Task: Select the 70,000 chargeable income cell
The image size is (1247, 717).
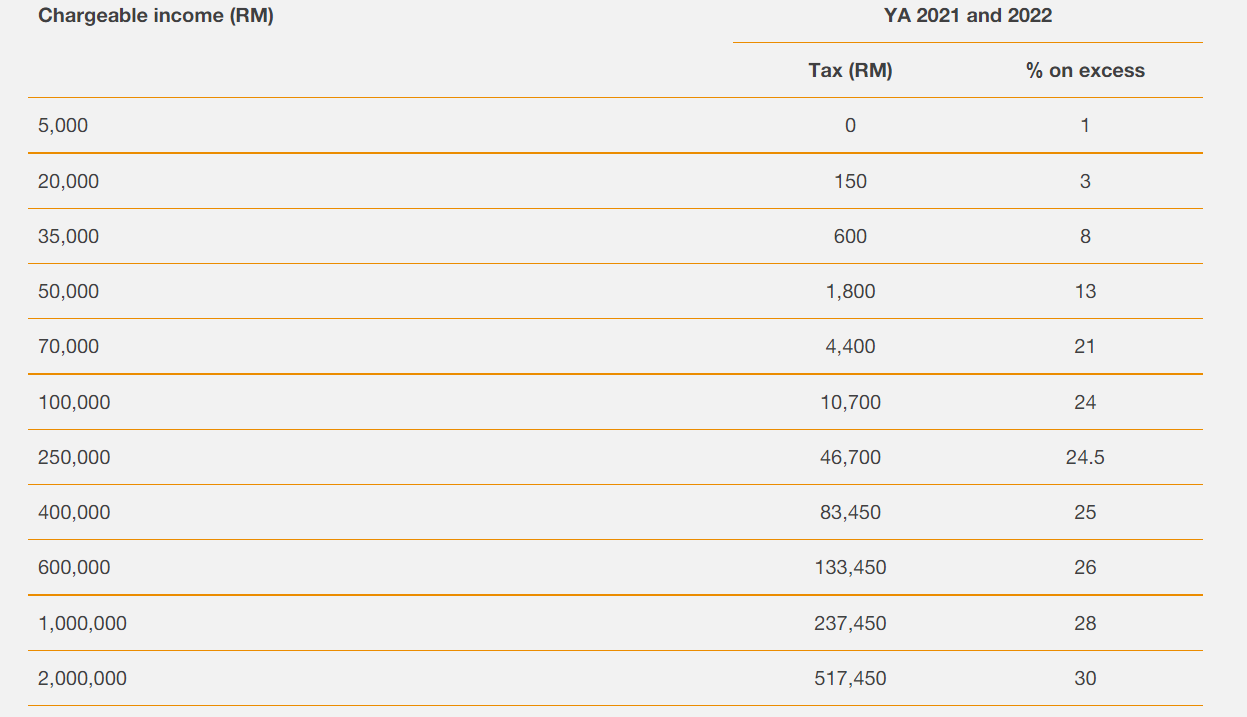Action: click(x=68, y=347)
